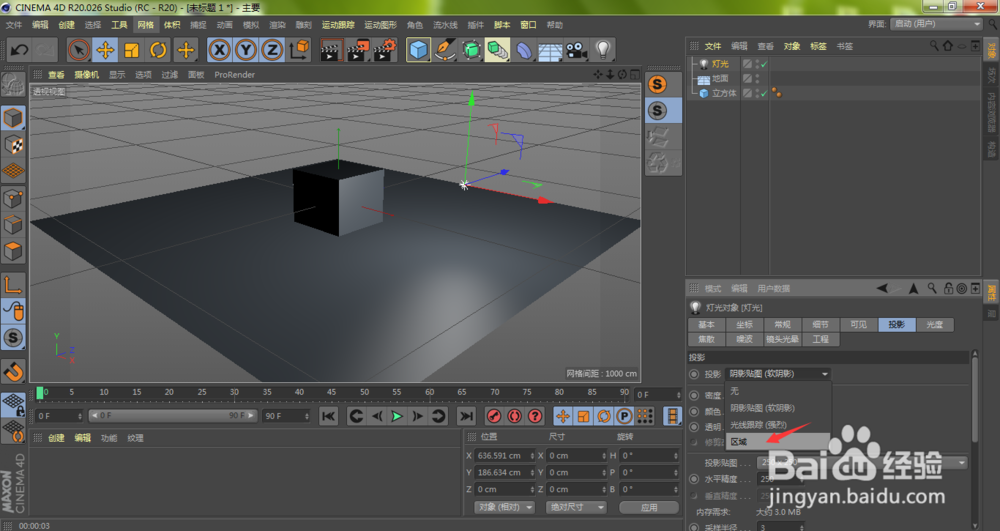Open the 文件 menu in menu bar
Viewport: 1000px width, 531px height.
pyautogui.click(x=13, y=25)
